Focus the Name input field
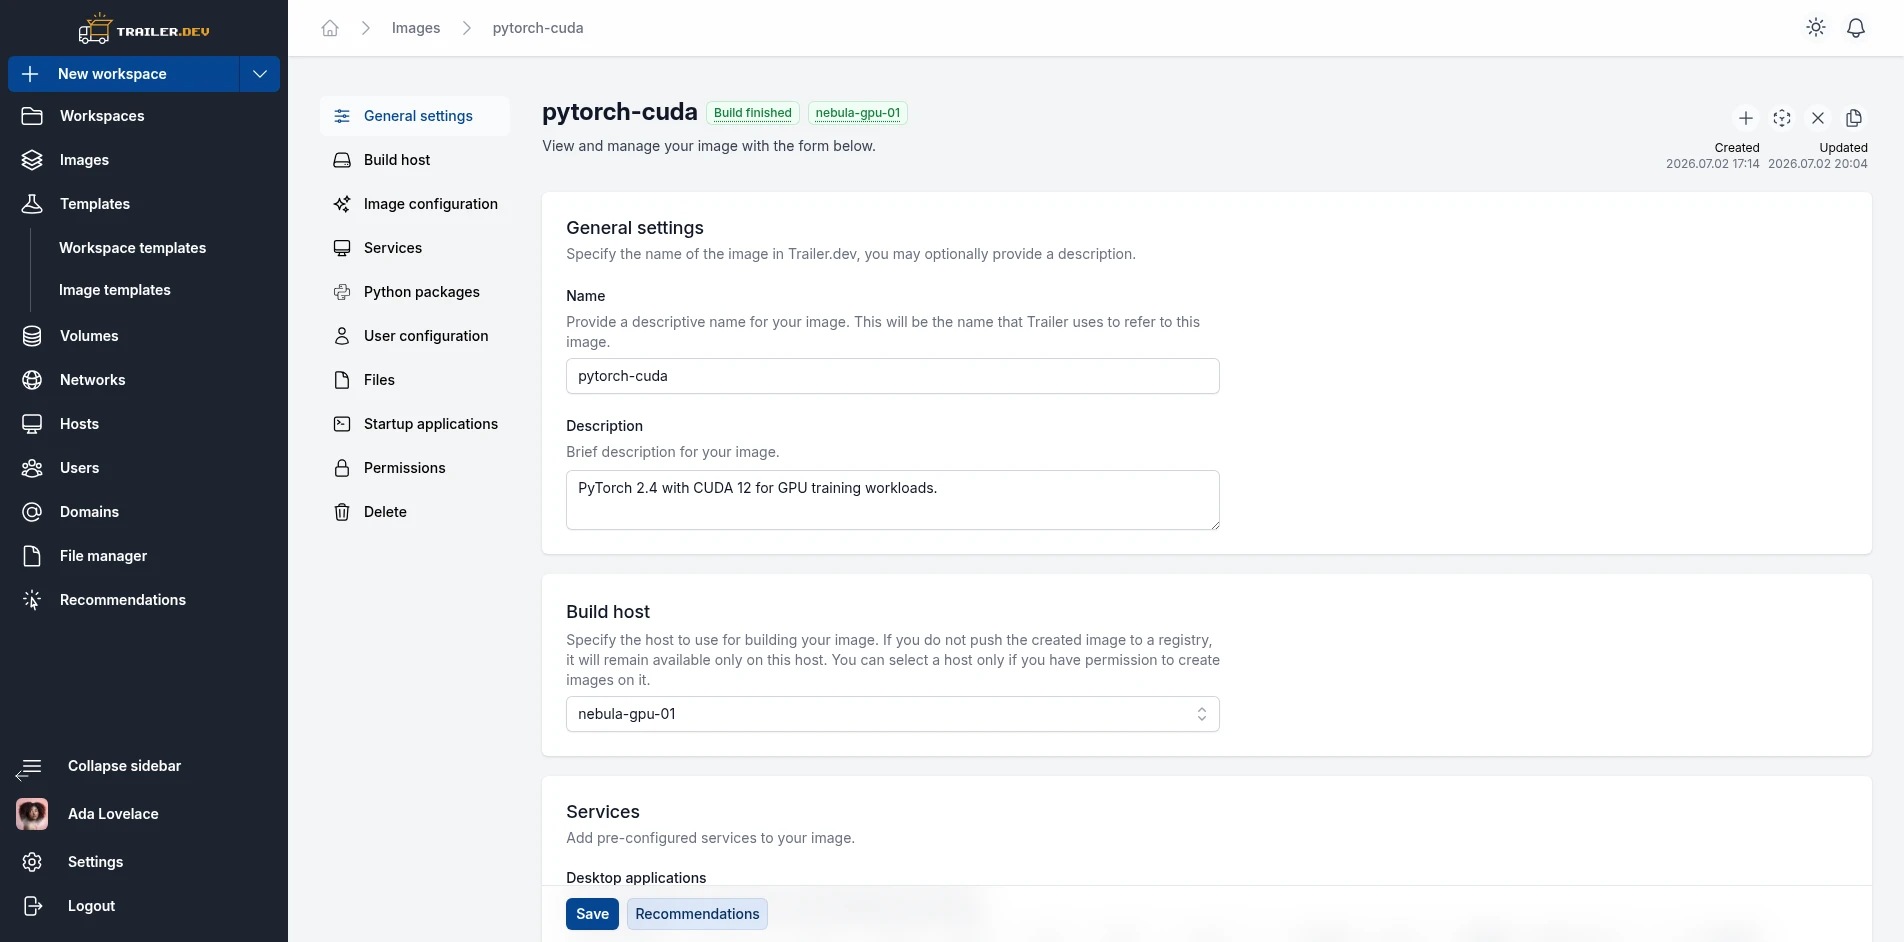The image size is (1904, 942). (x=893, y=376)
